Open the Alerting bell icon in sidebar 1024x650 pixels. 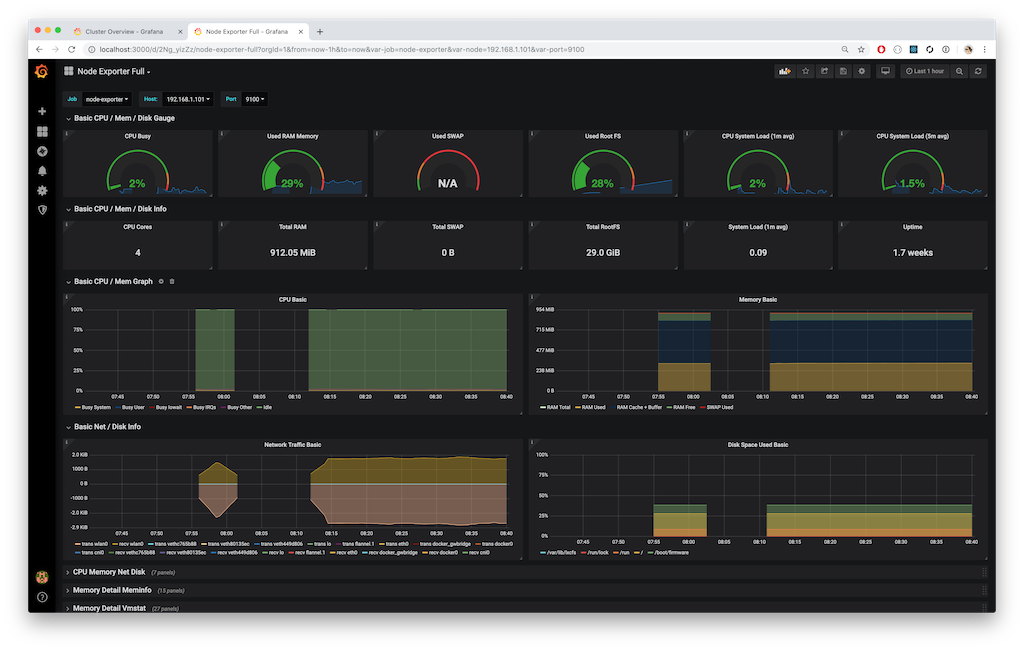tap(42, 171)
